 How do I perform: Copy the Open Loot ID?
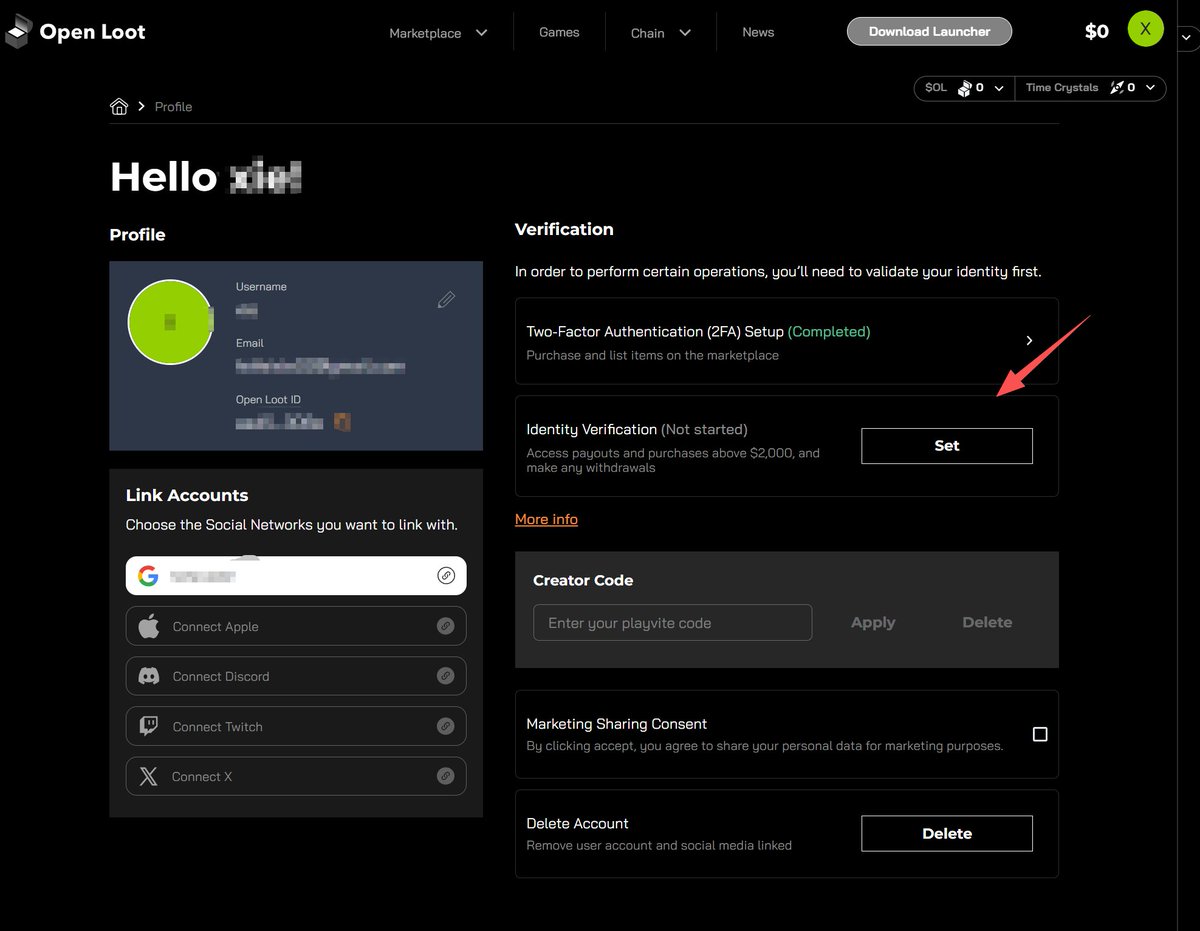(x=343, y=421)
